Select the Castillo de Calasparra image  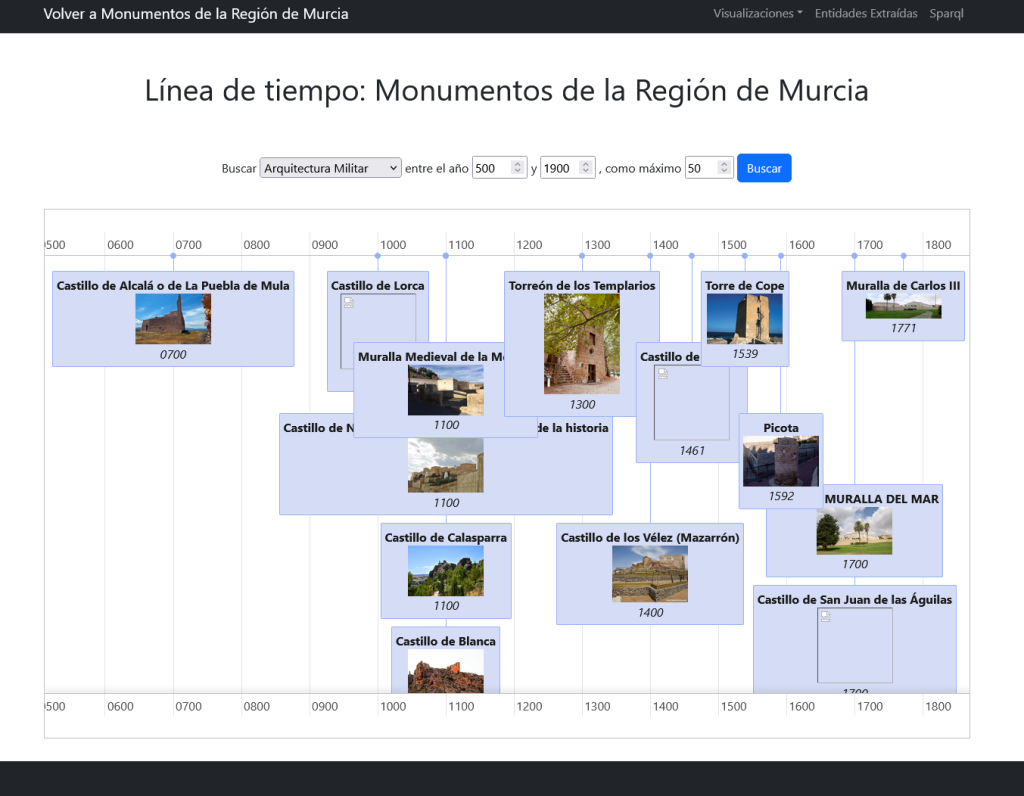pyautogui.click(x=445, y=571)
